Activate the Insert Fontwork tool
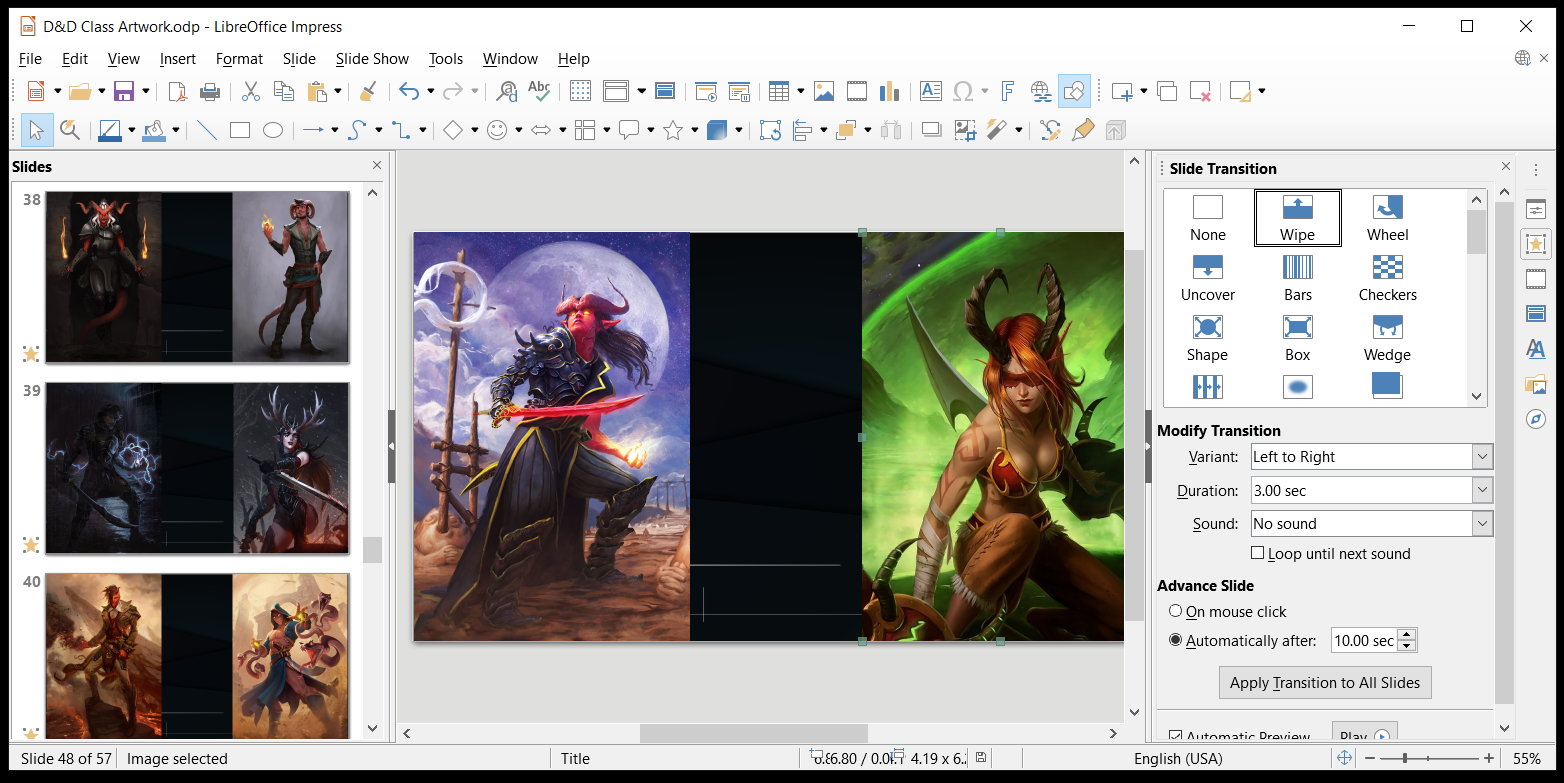The image size is (1564, 783). point(1007,91)
